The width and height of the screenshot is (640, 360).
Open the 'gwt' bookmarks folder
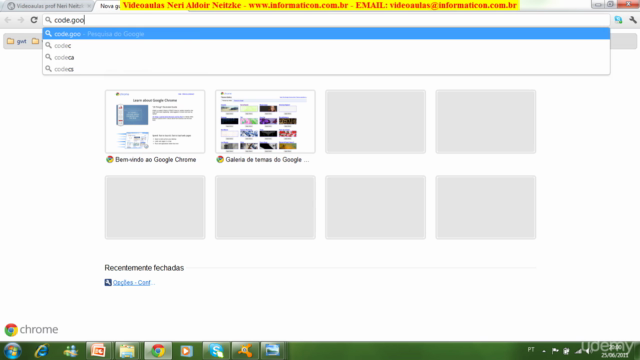point(17,41)
